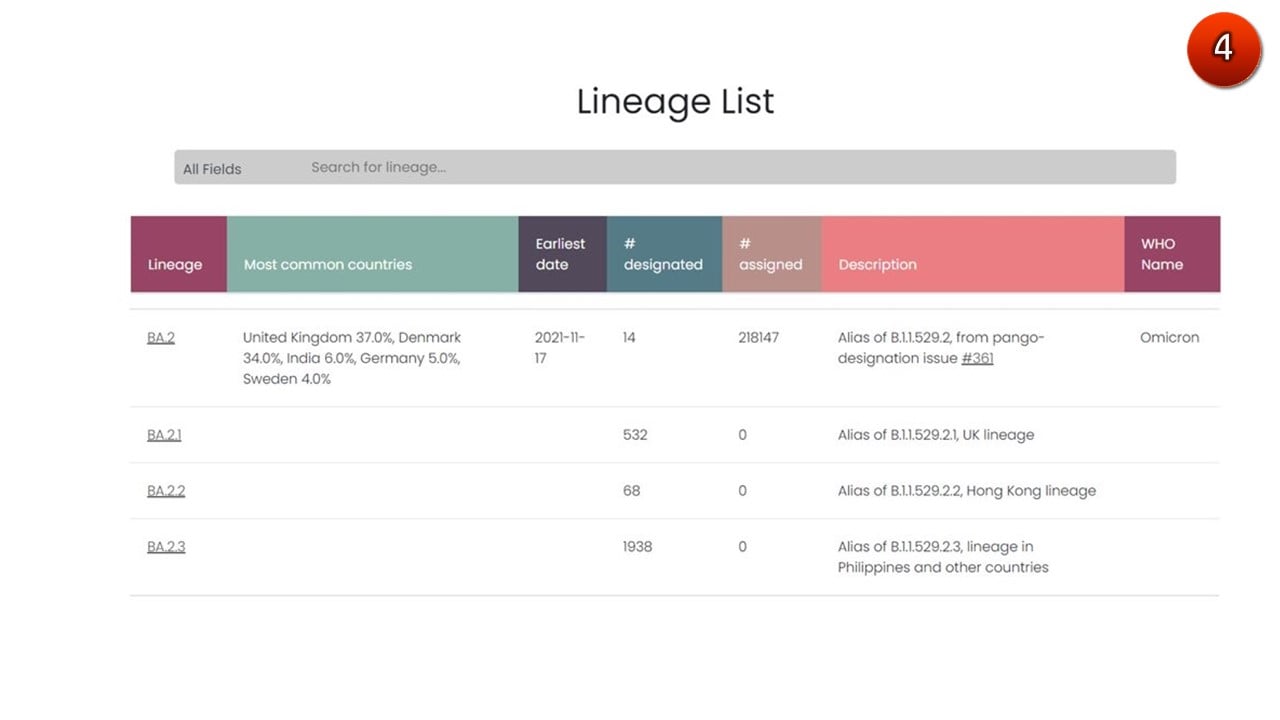Screen dimensions: 1280x720
Task: Open the BA.2.2 lineage link
Action: click(166, 491)
